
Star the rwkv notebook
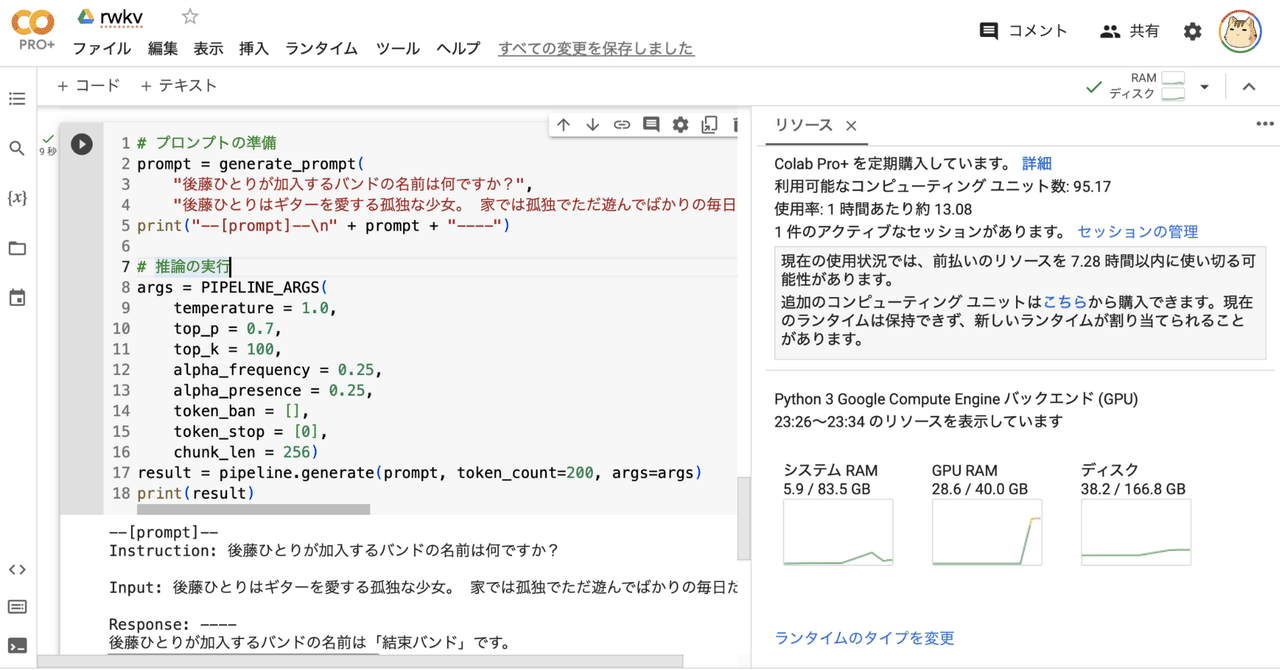tap(188, 16)
